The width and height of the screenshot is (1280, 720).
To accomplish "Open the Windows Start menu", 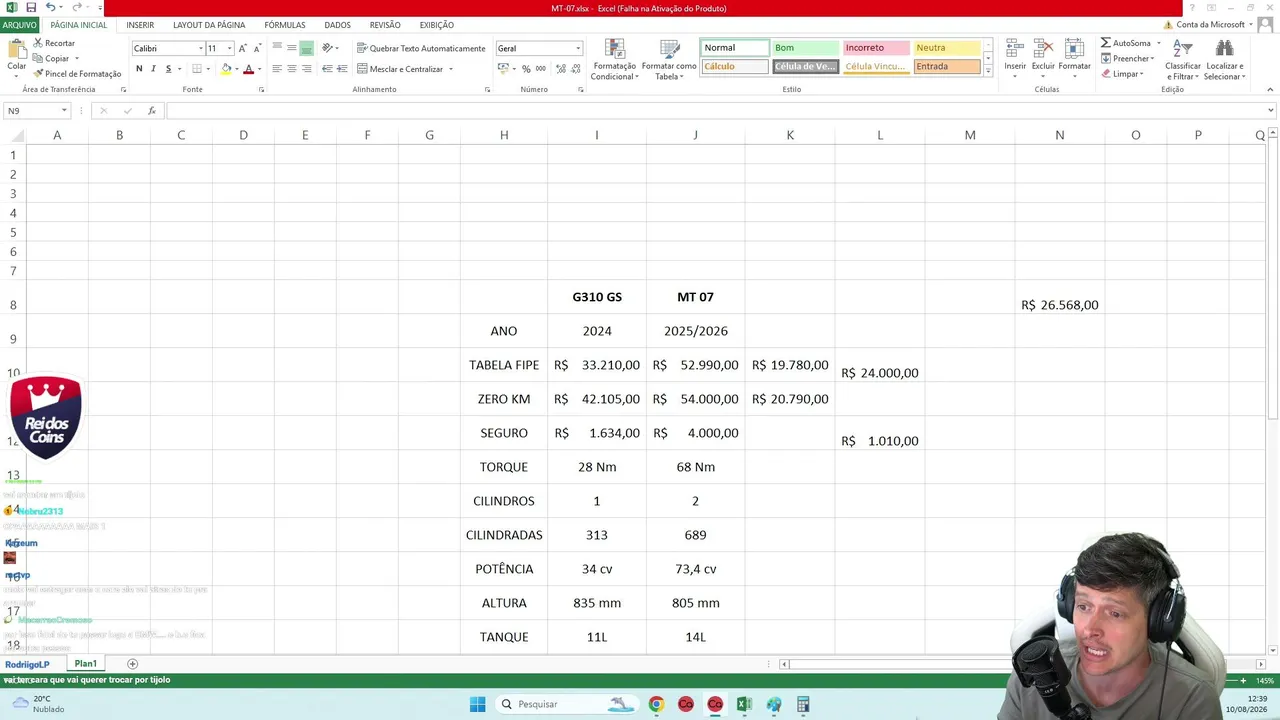I will point(478,704).
